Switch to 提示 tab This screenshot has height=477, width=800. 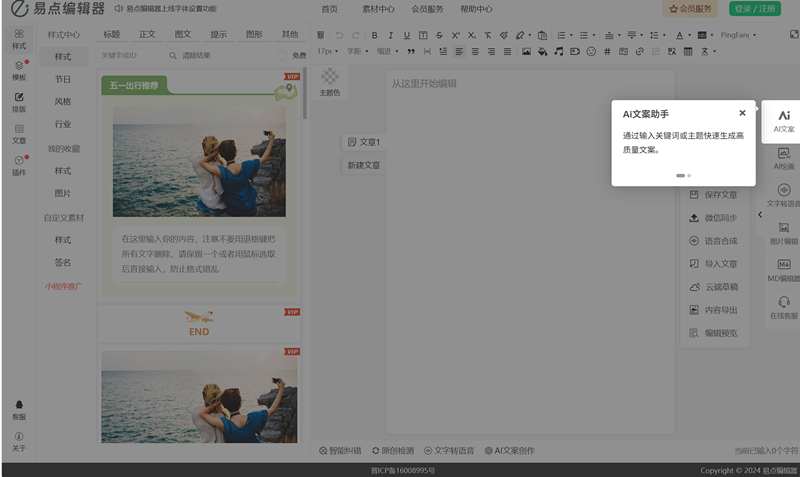tap(218, 34)
